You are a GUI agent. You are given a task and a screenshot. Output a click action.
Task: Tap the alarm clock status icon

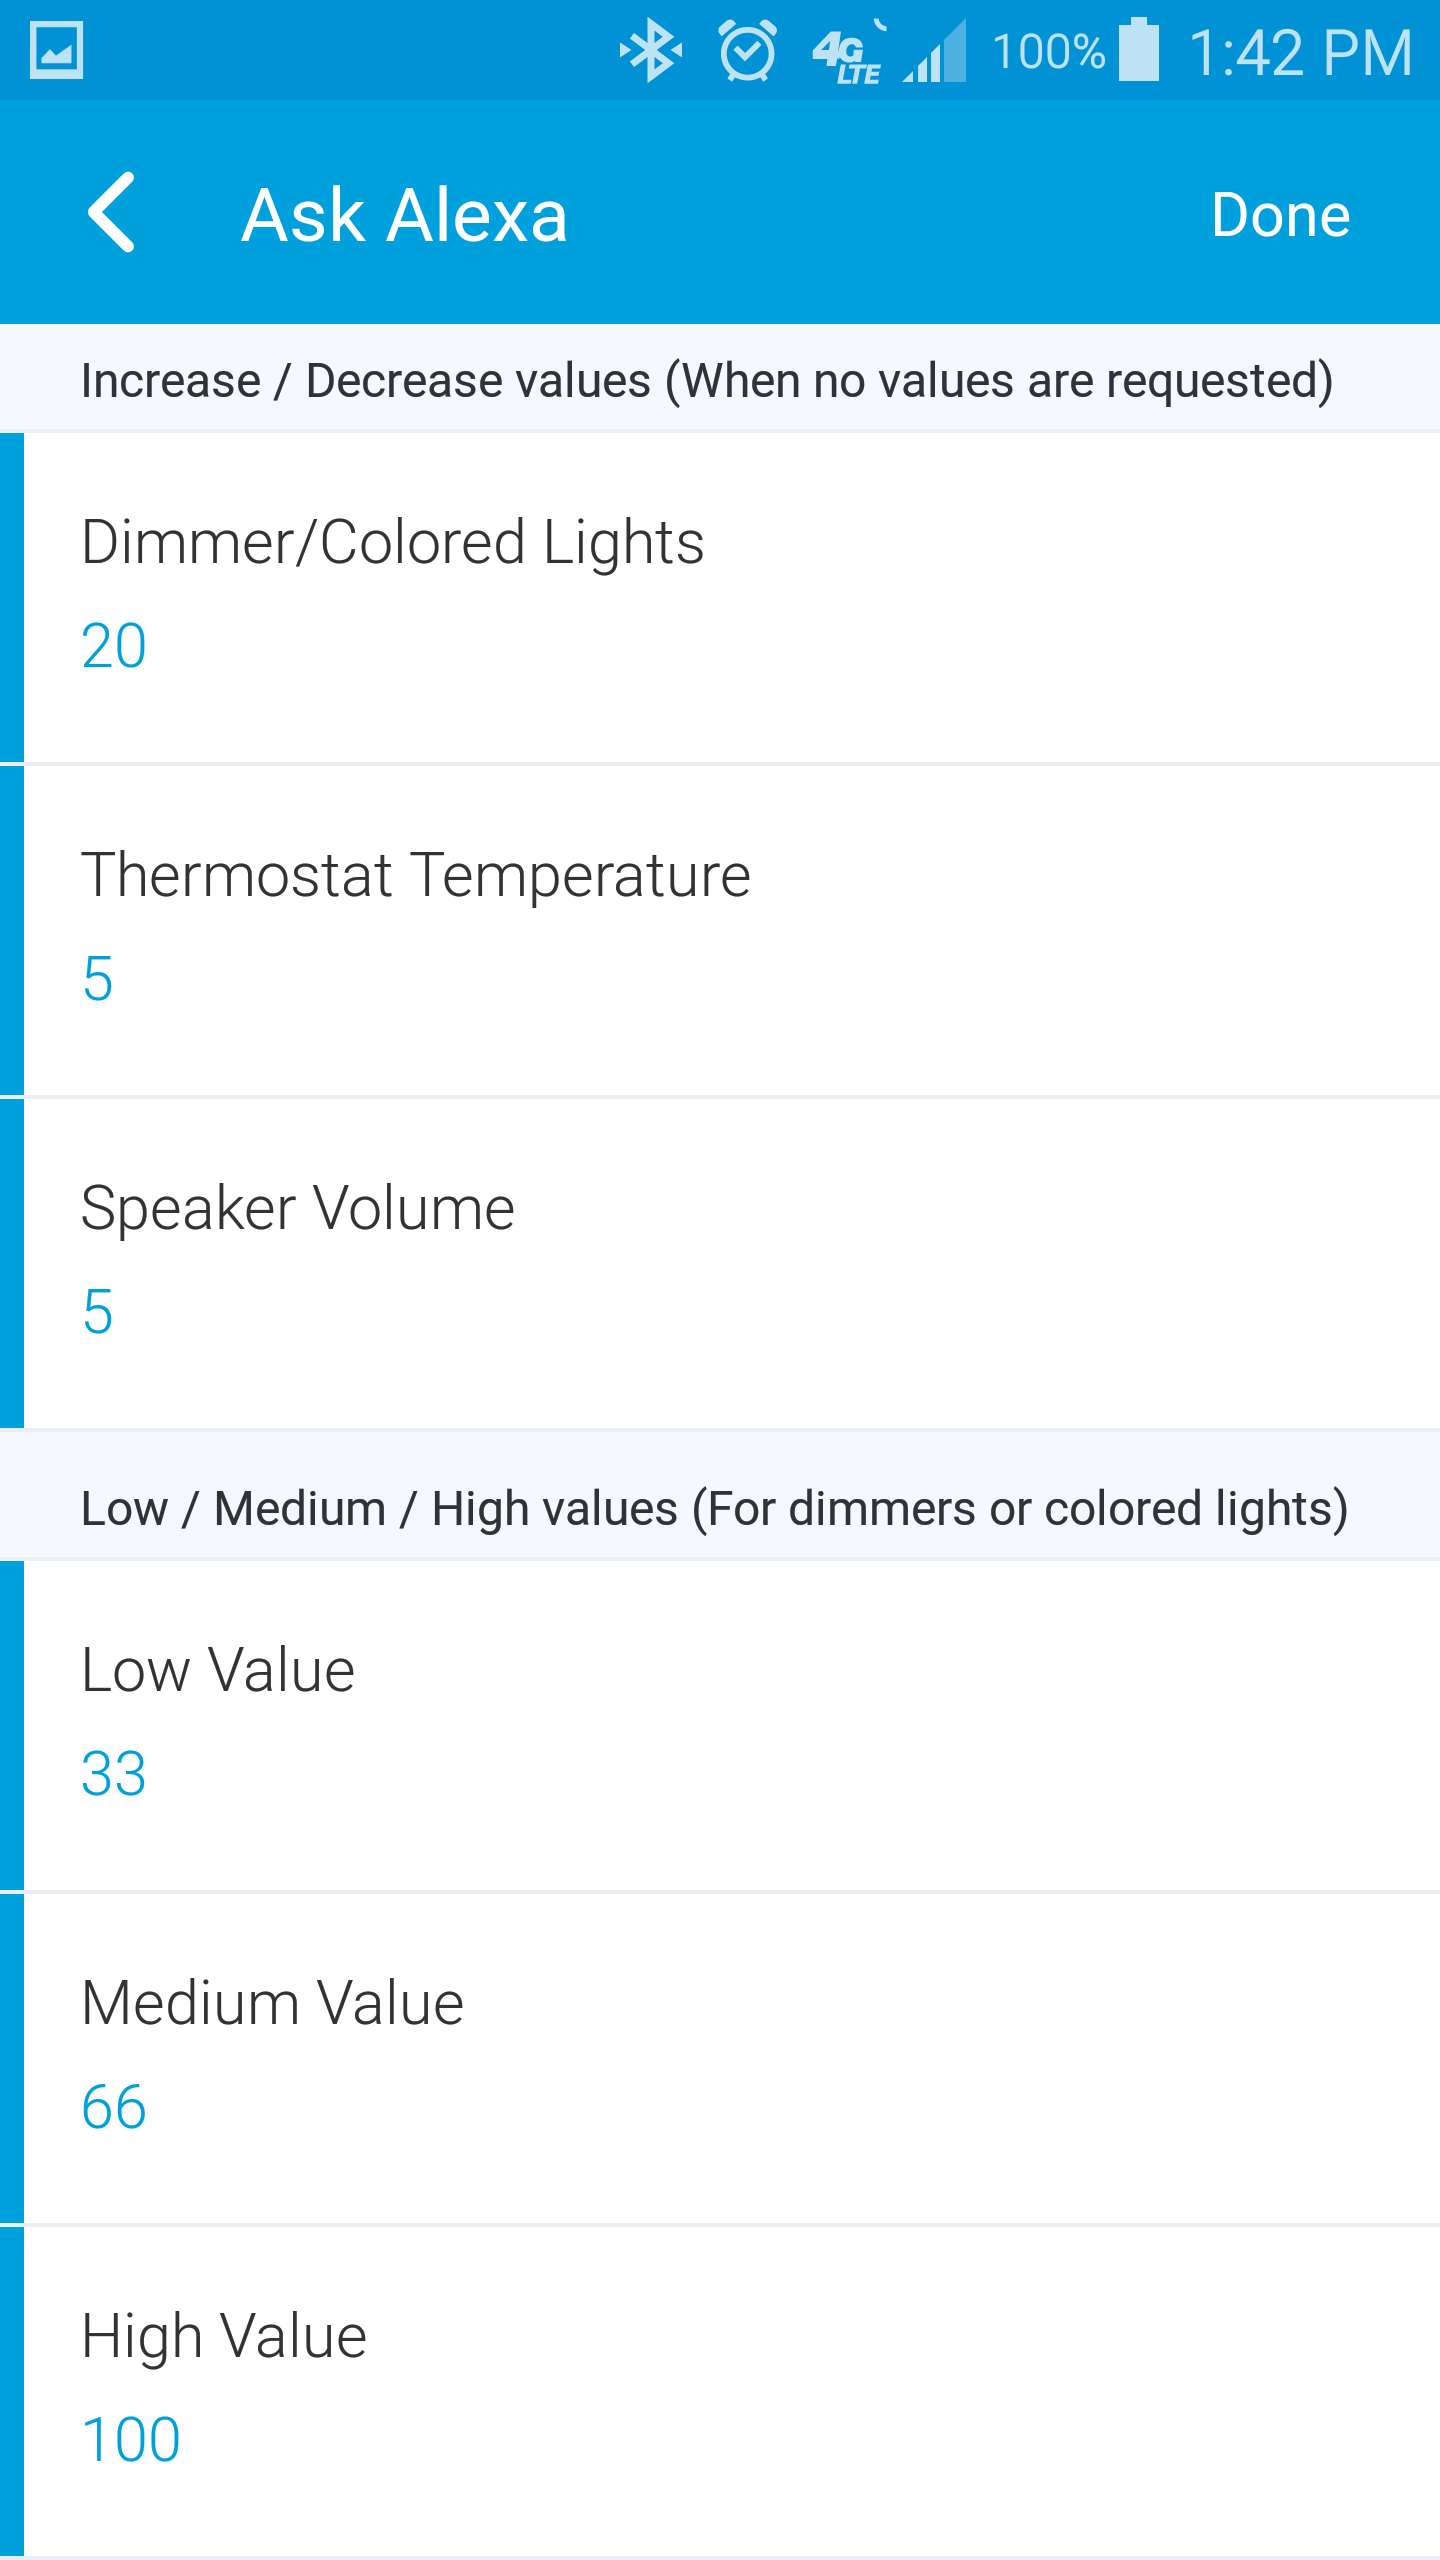coord(747,50)
